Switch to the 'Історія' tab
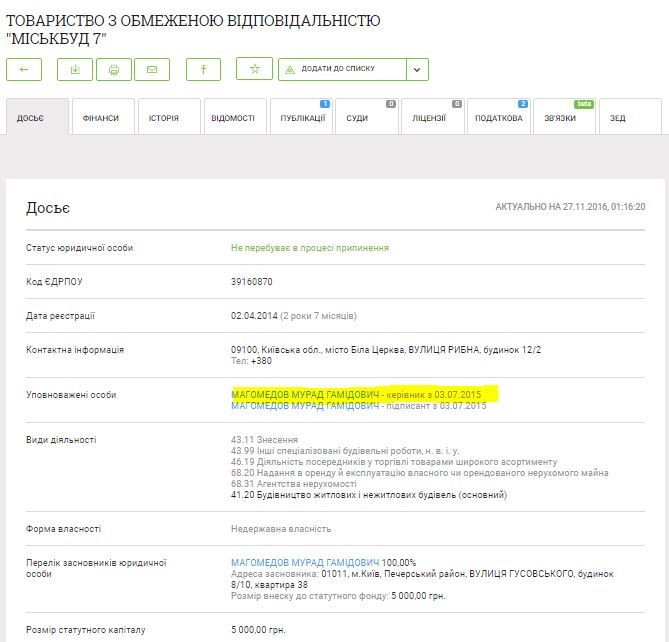Image resolution: width=669 pixels, height=642 pixels. pos(168,118)
